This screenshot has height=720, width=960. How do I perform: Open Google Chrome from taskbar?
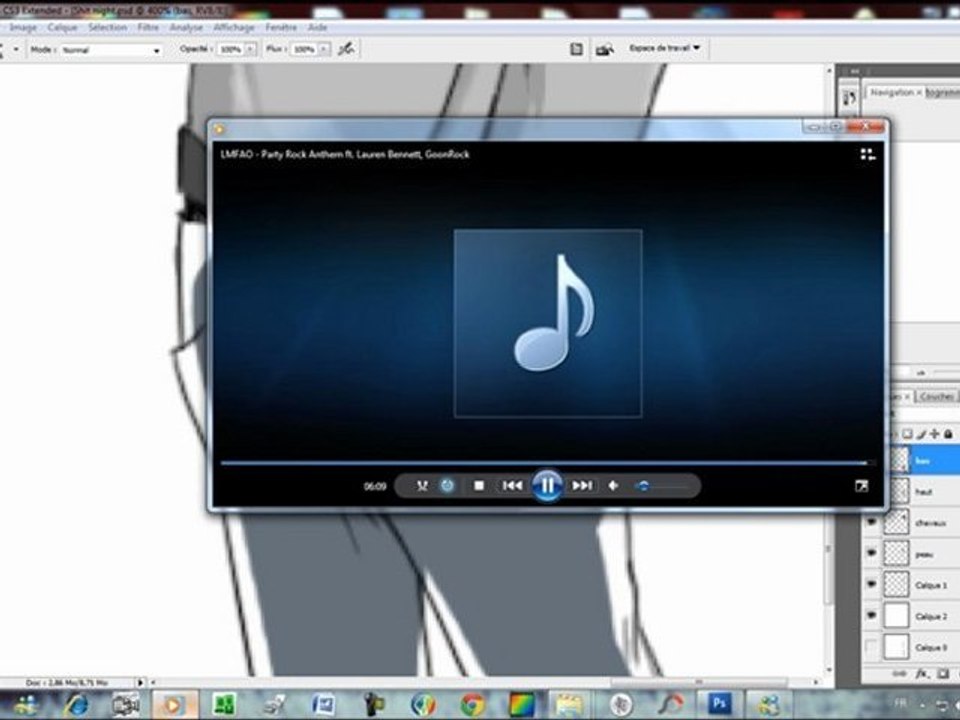(x=472, y=705)
